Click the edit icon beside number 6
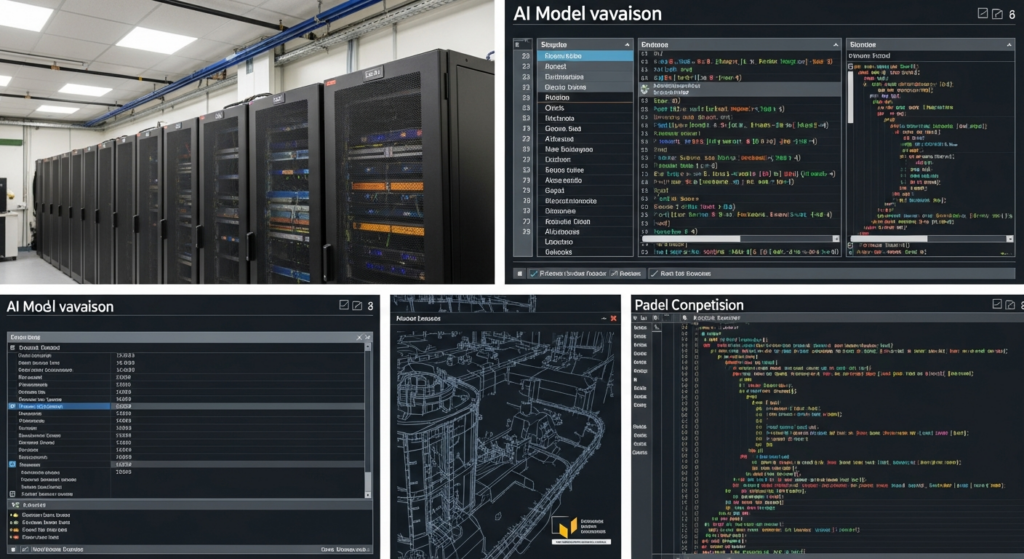The height and width of the screenshot is (559, 1024). click(x=997, y=13)
